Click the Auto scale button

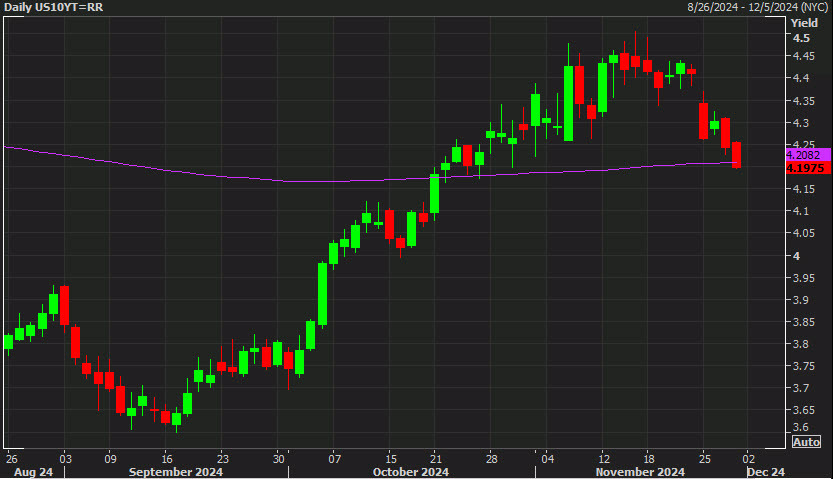click(x=806, y=442)
